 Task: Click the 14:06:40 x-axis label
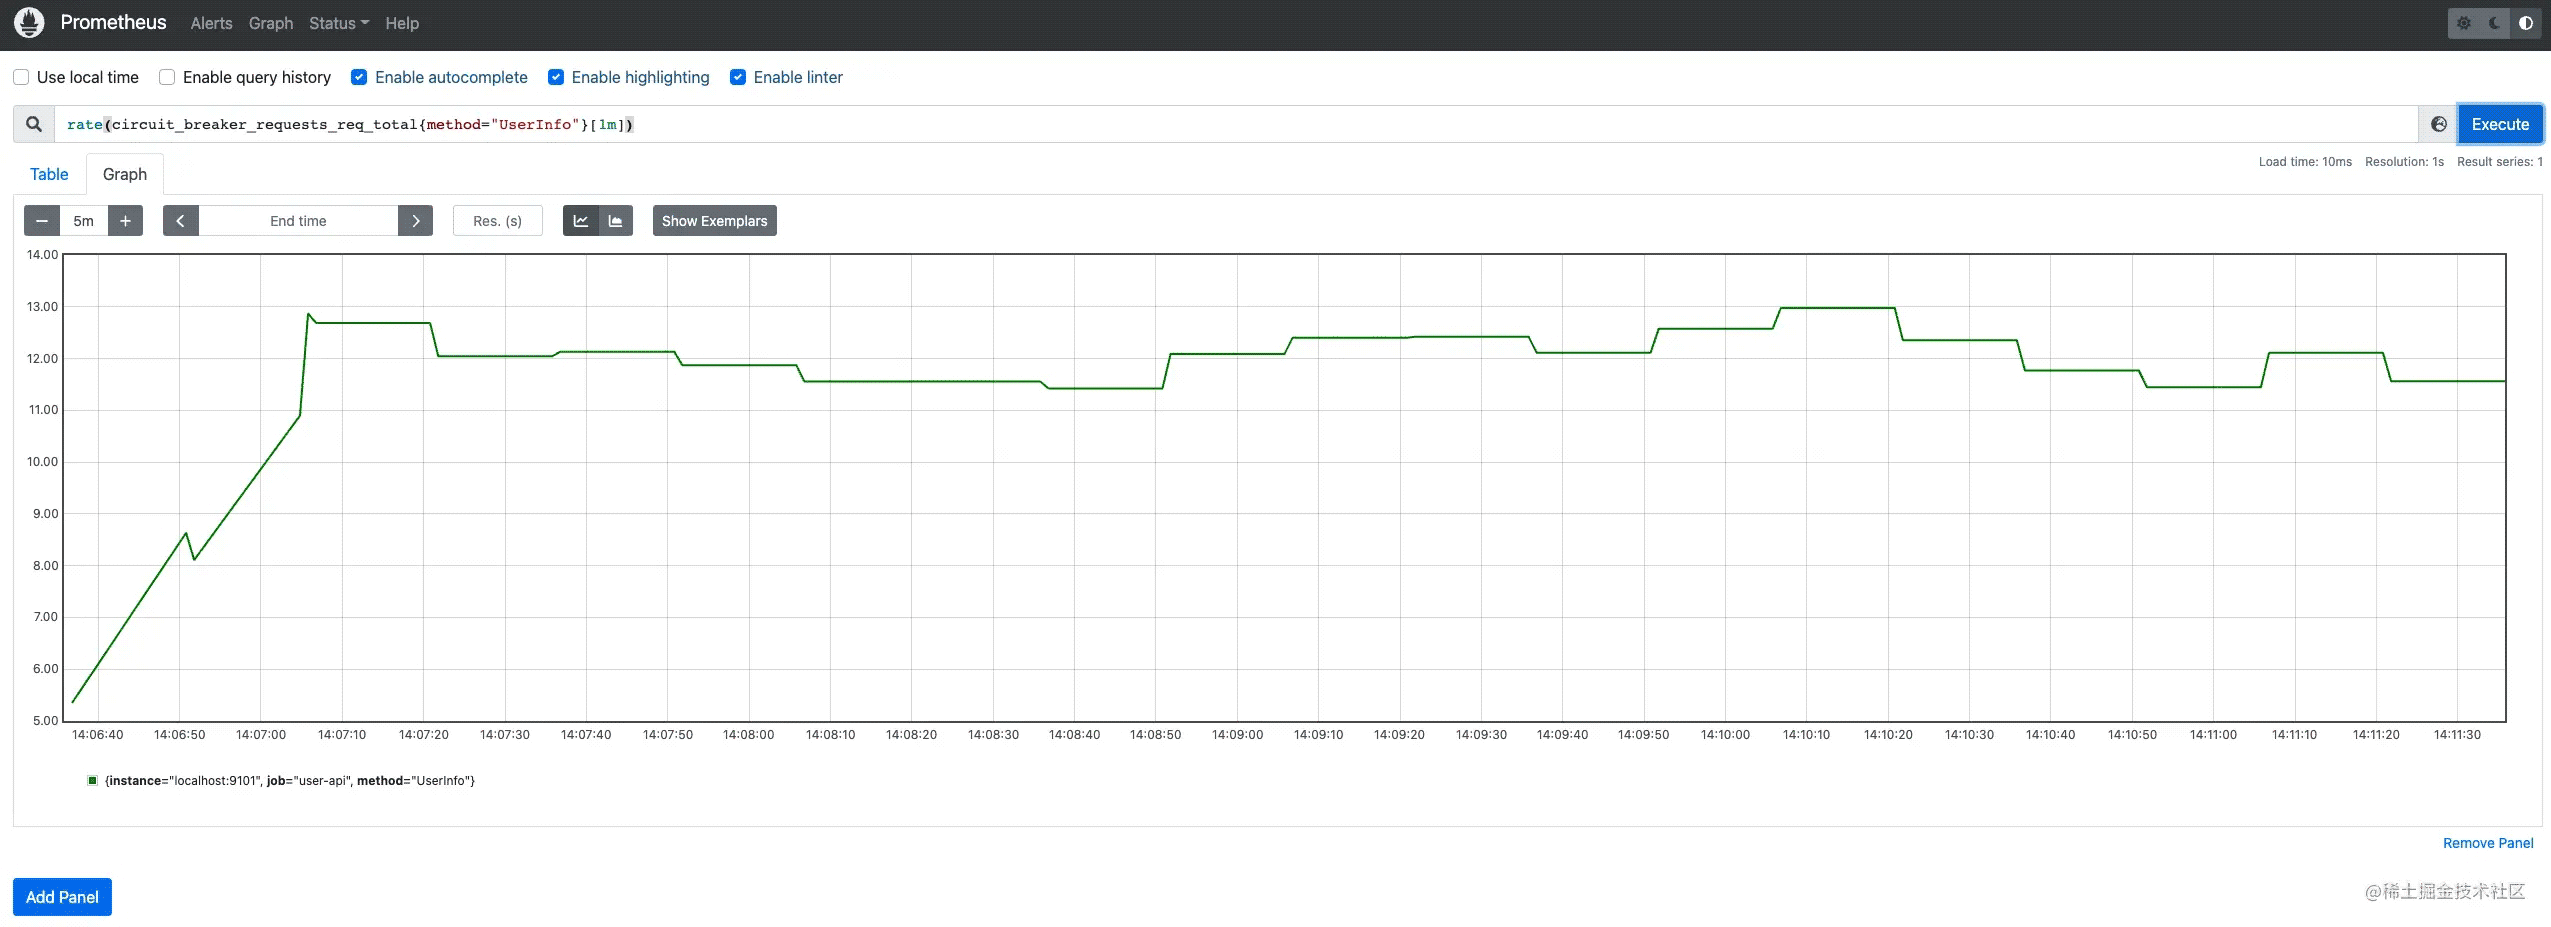coord(98,734)
